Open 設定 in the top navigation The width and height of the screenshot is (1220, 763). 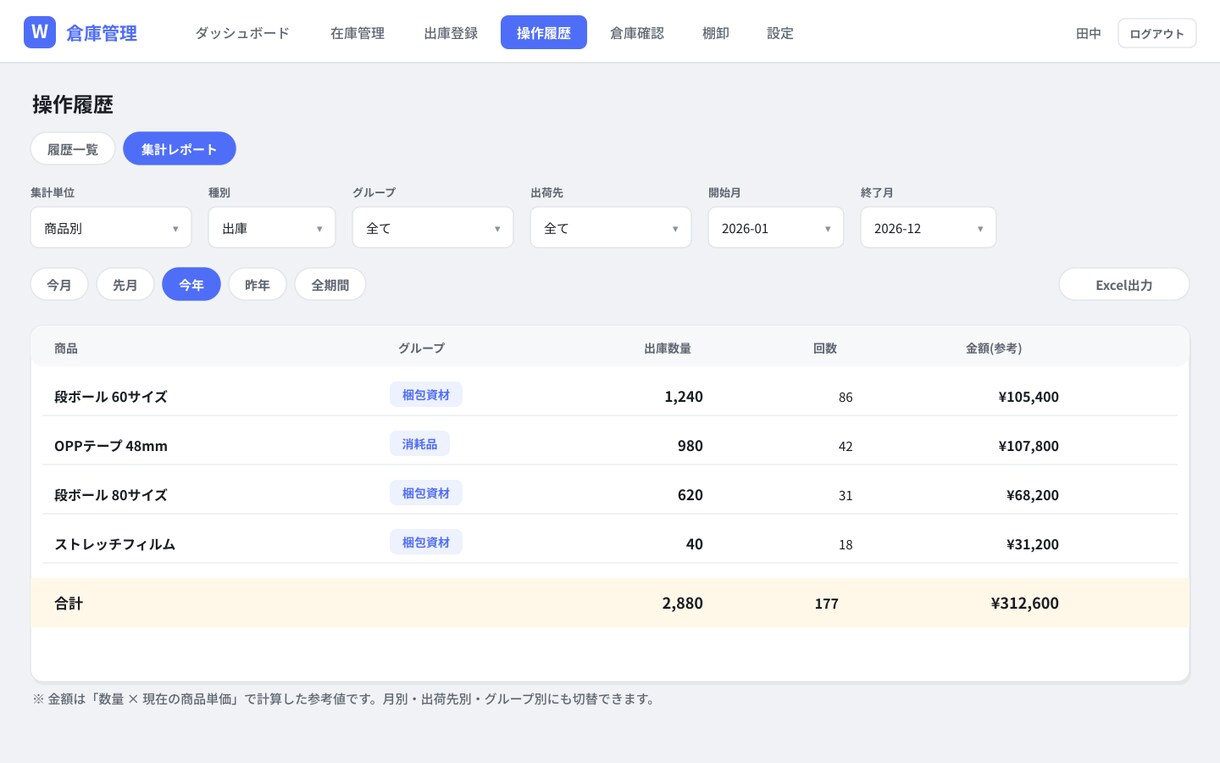(780, 33)
